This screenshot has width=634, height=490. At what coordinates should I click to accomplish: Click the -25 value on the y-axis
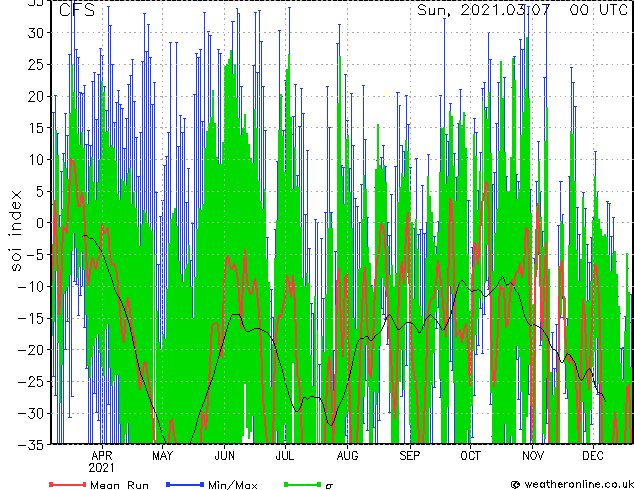point(32,382)
